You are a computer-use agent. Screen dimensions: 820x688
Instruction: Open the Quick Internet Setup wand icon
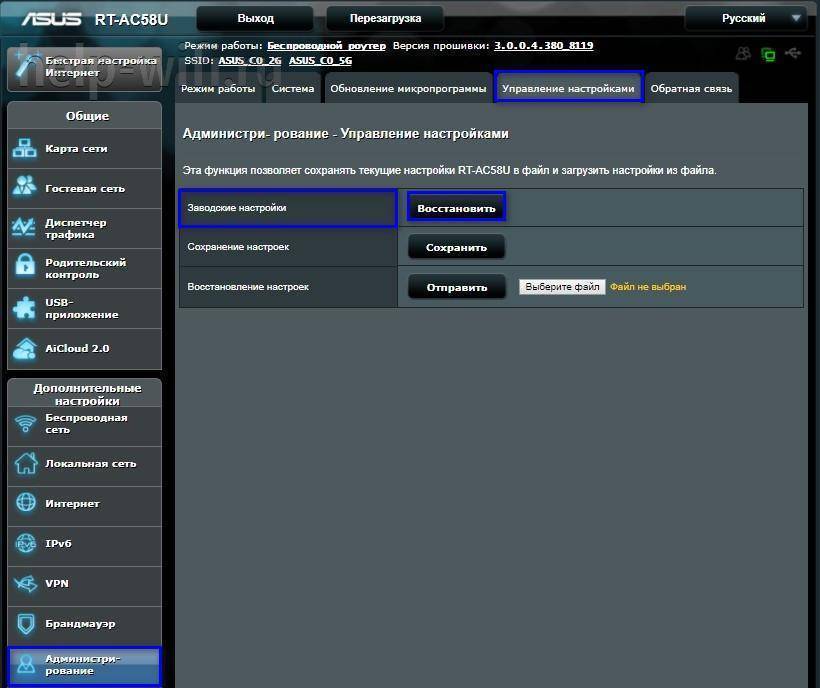pyautogui.click(x=26, y=66)
